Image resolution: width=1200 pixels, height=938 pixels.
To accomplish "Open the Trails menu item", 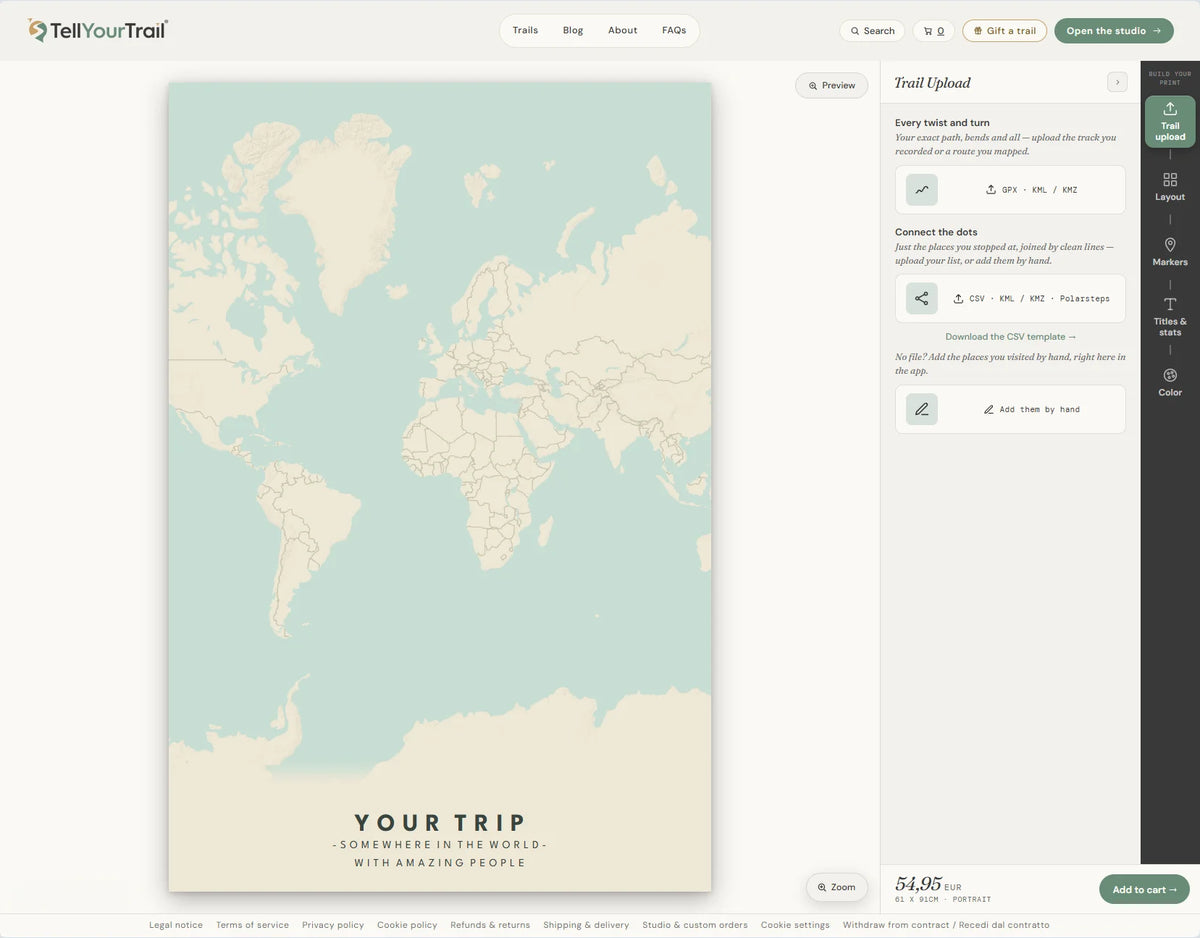I will coord(525,30).
